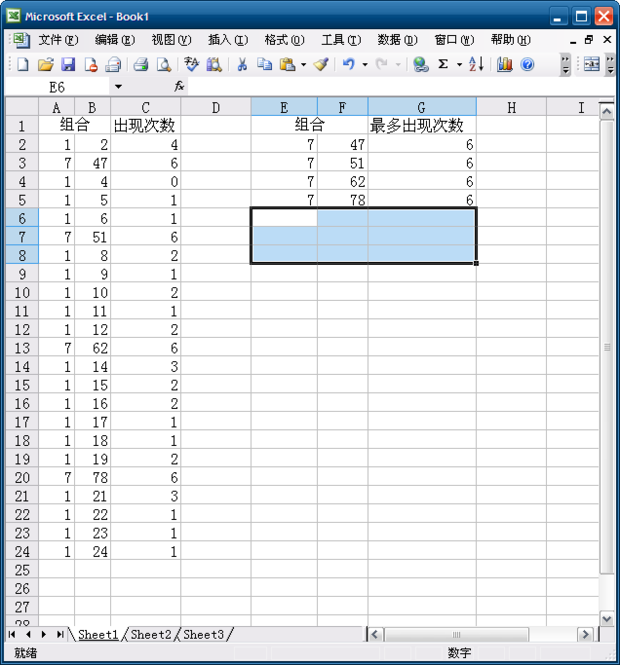
Task: Apply AutoSum with the sigma icon
Action: coord(443,64)
